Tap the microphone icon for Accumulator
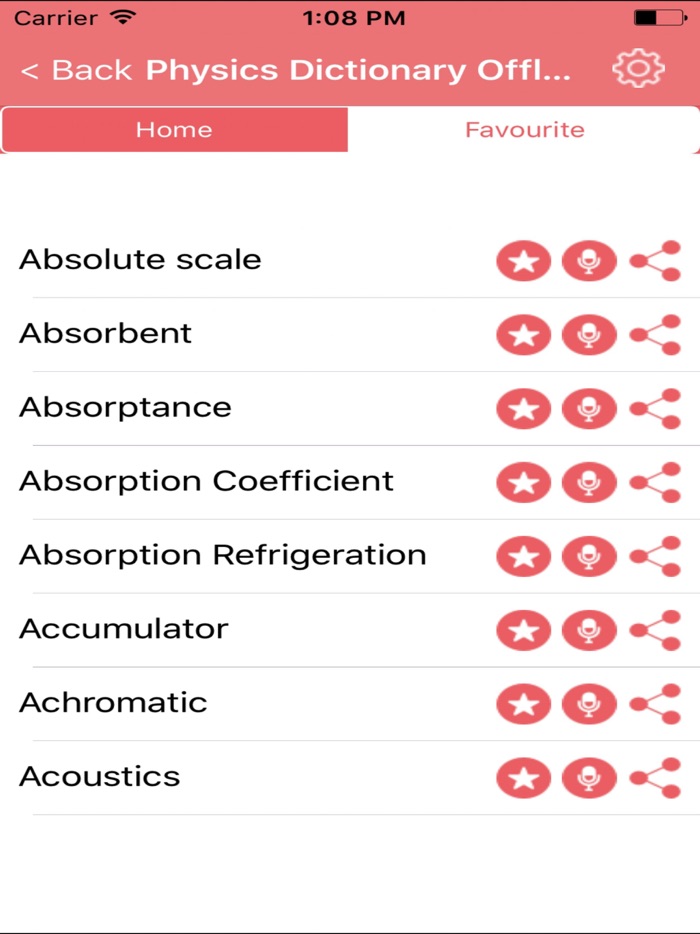 pyautogui.click(x=589, y=631)
